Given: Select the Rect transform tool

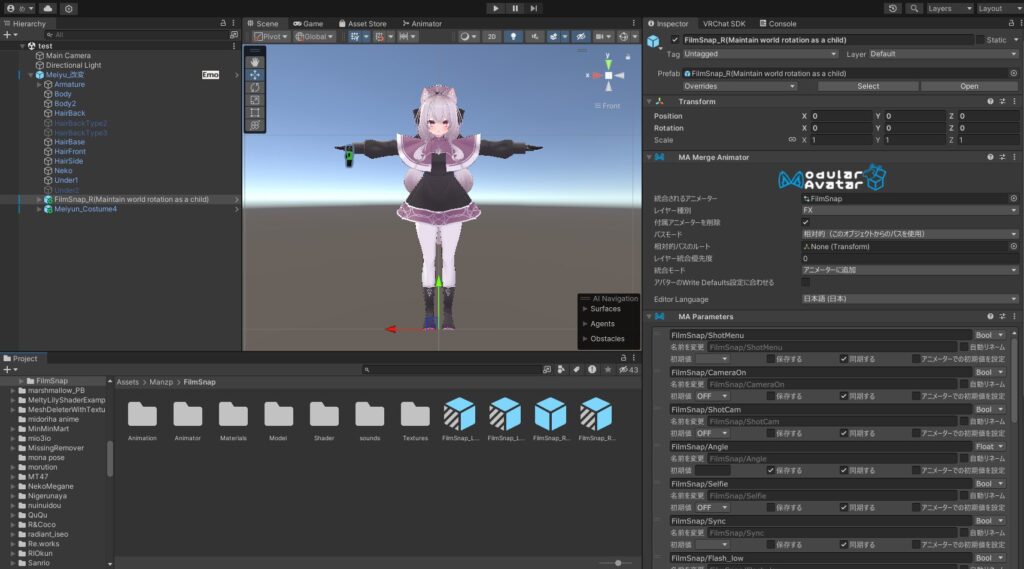Looking at the screenshot, I should pyautogui.click(x=255, y=113).
